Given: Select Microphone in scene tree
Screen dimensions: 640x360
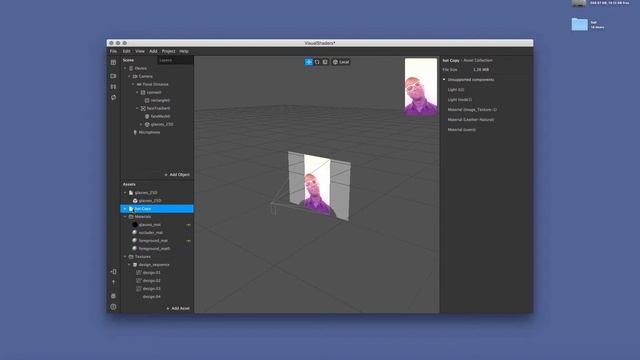Looking at the screenshot, I should (x=149, y=133).
